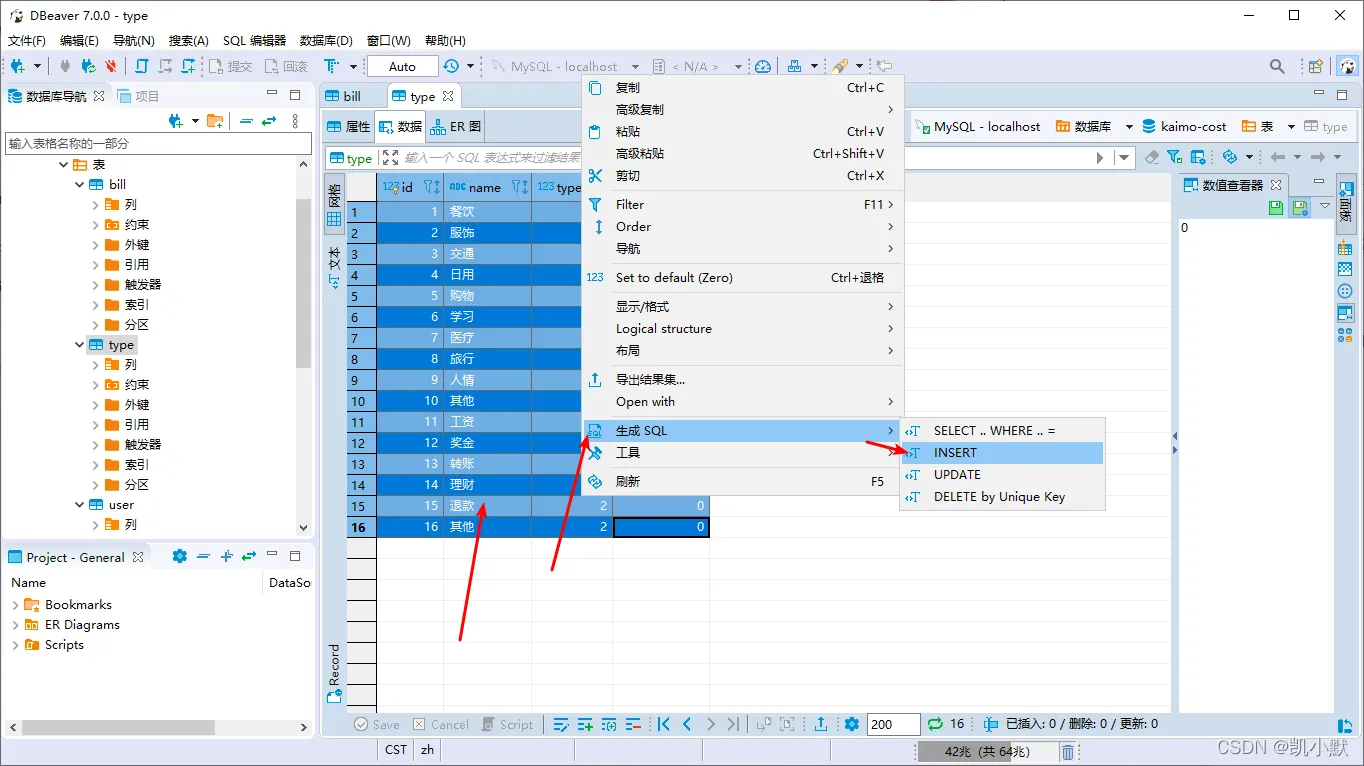Click the green save icon in value viewer
Screen dimensions: 1364x766
(x=1276, y=207)
